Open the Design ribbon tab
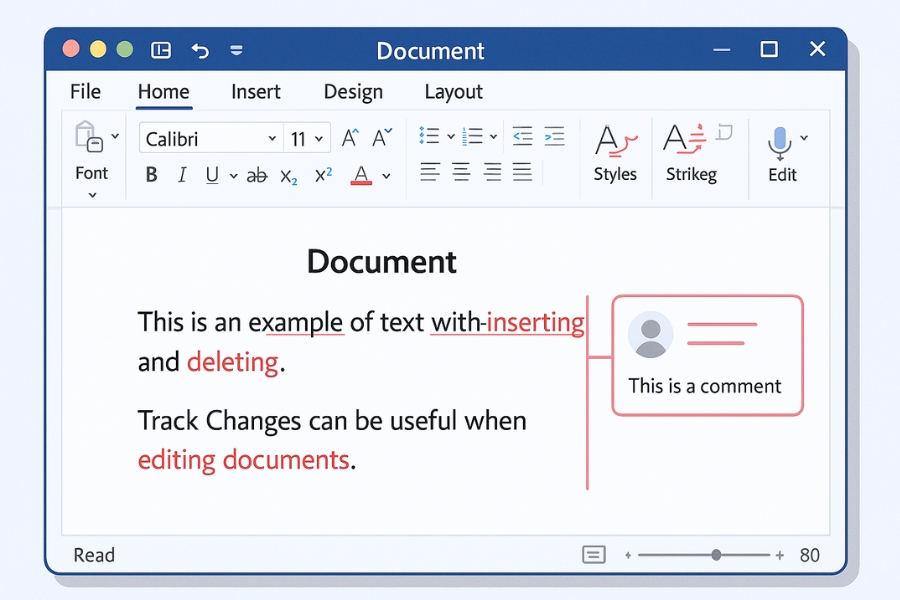Viewport: 900px width, 600px height. (x=352, y=91)
